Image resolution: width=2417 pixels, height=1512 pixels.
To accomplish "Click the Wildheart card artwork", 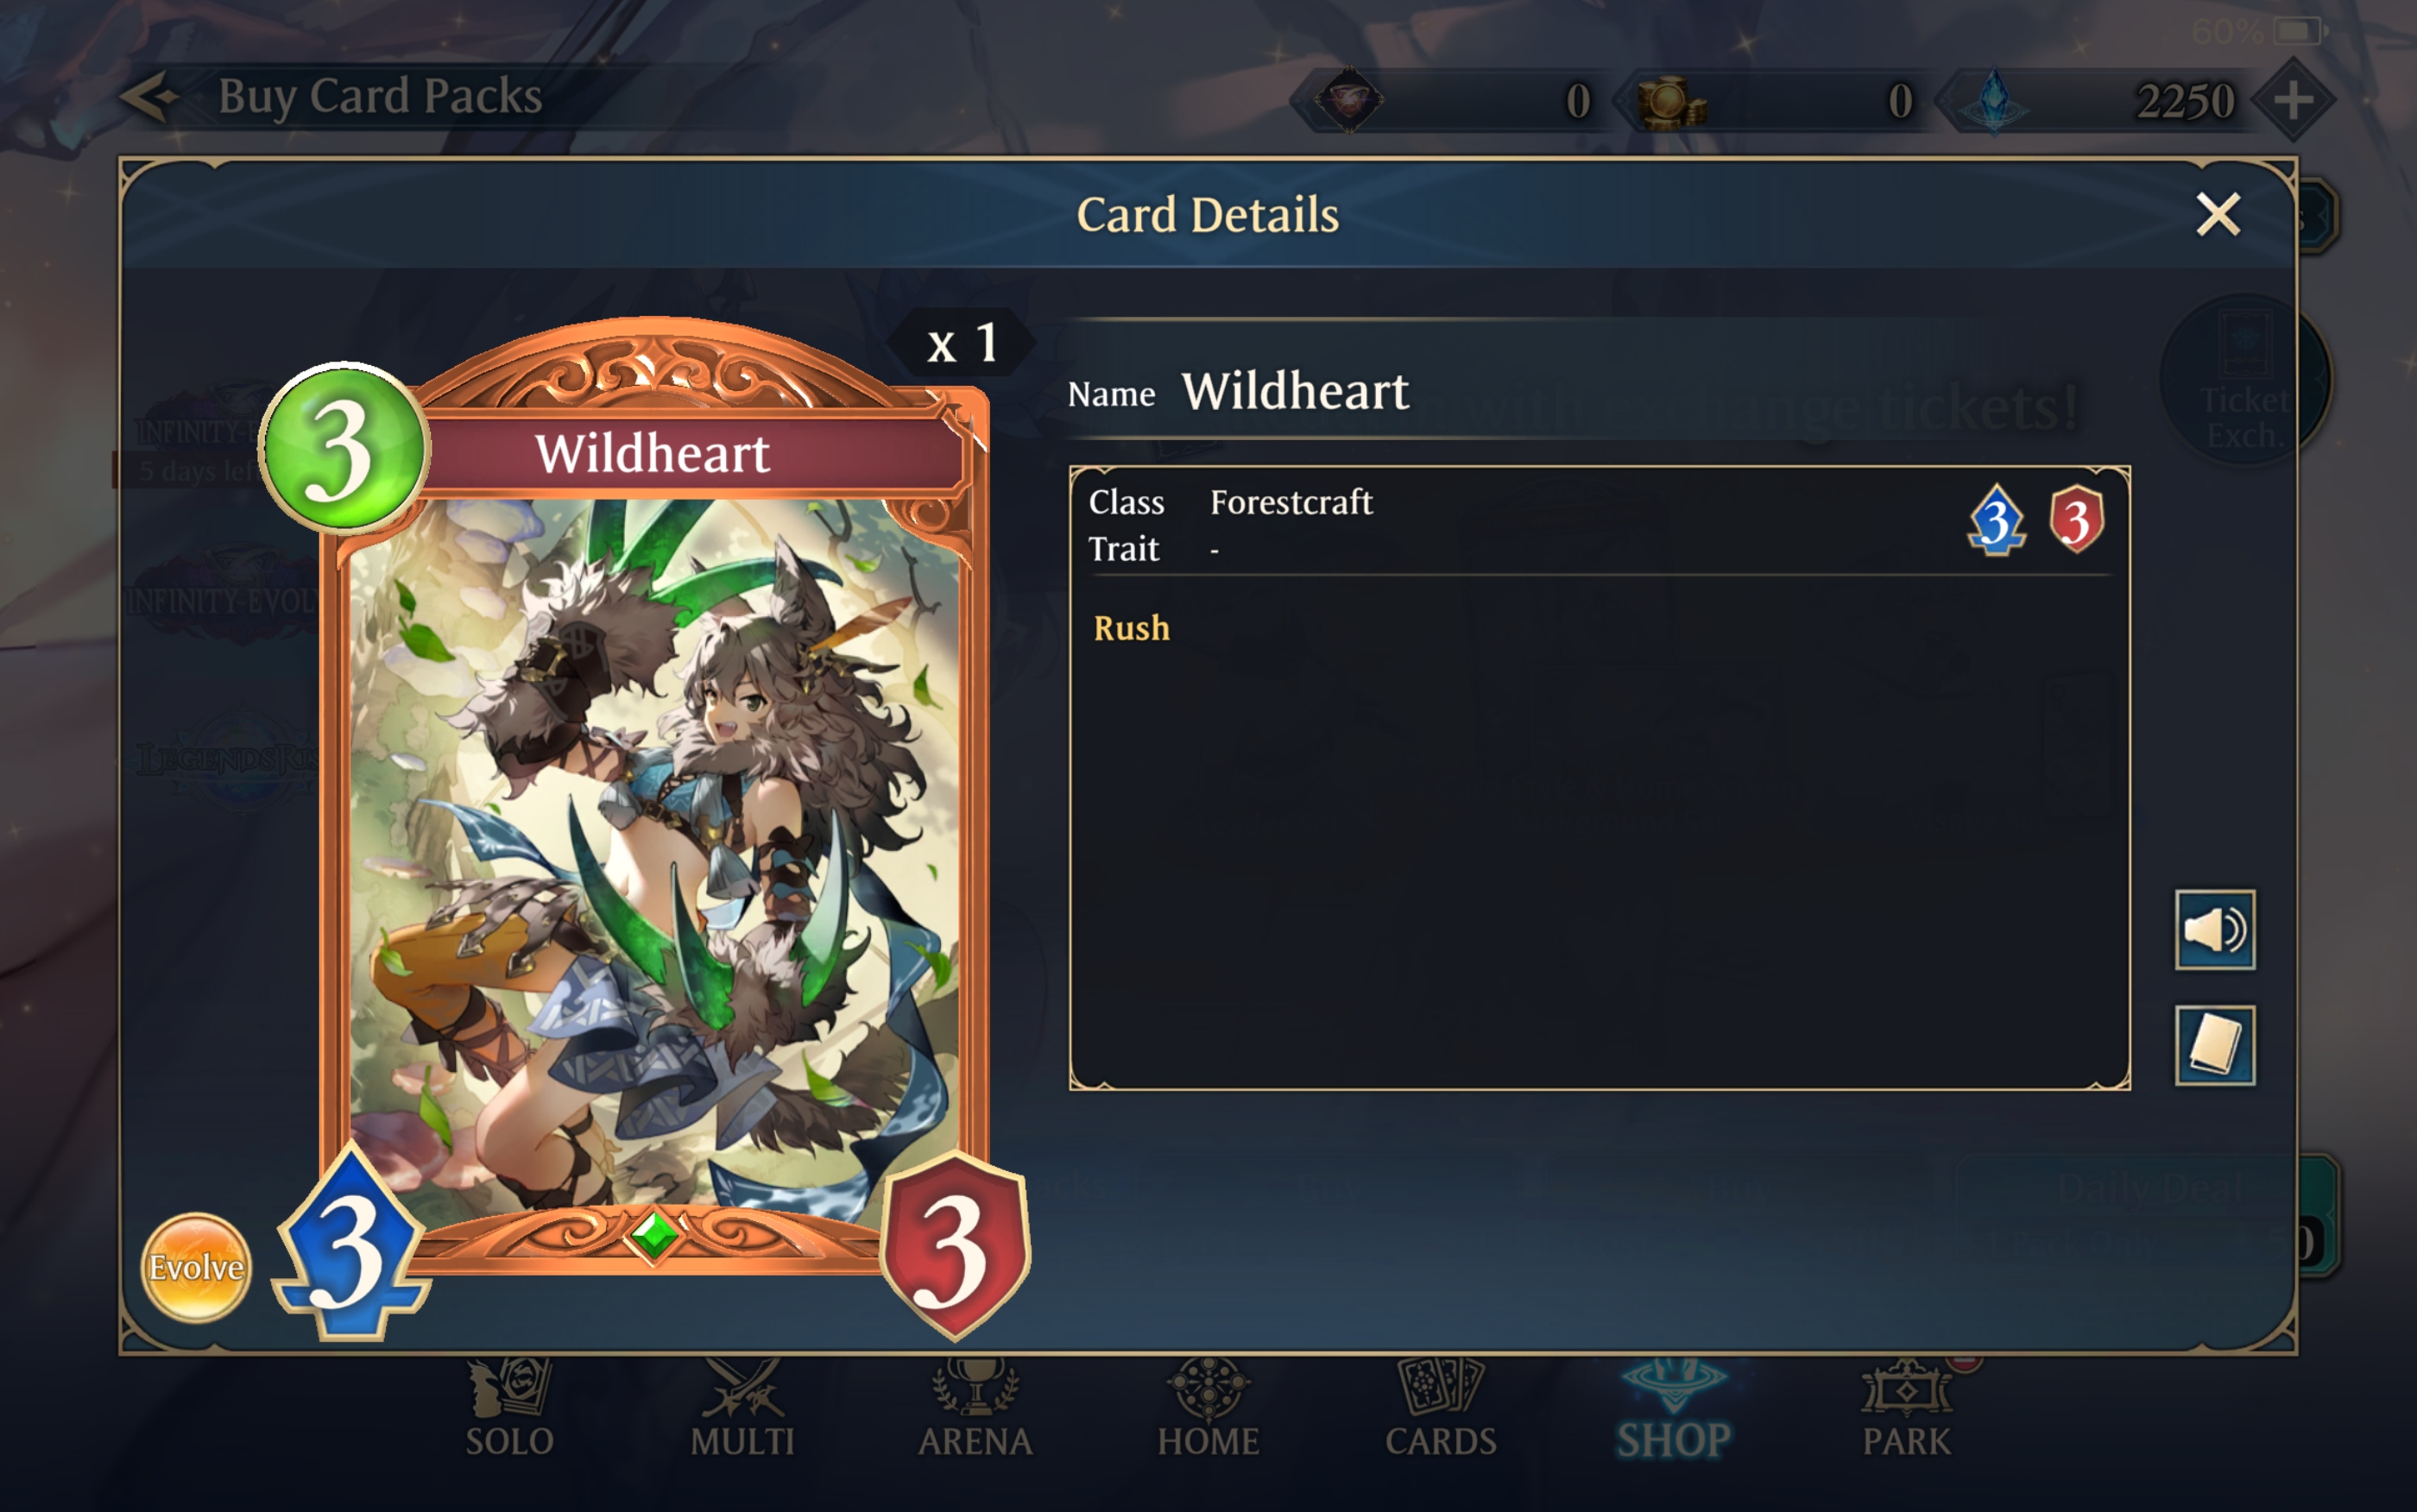I will [654, 850].
